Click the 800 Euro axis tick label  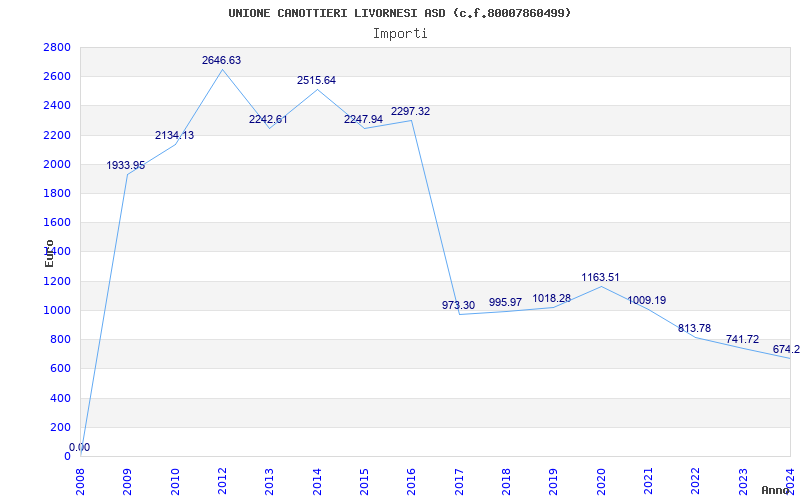click(60, 339)
